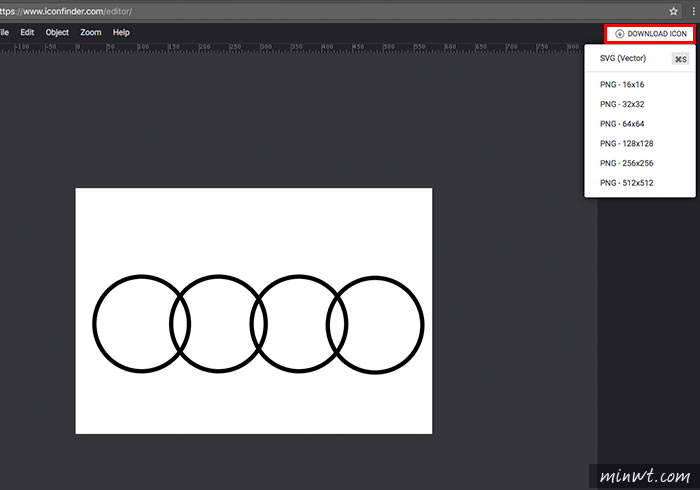Bookmark page with the star icon
The image size is (700, 490).
point(673,11)
